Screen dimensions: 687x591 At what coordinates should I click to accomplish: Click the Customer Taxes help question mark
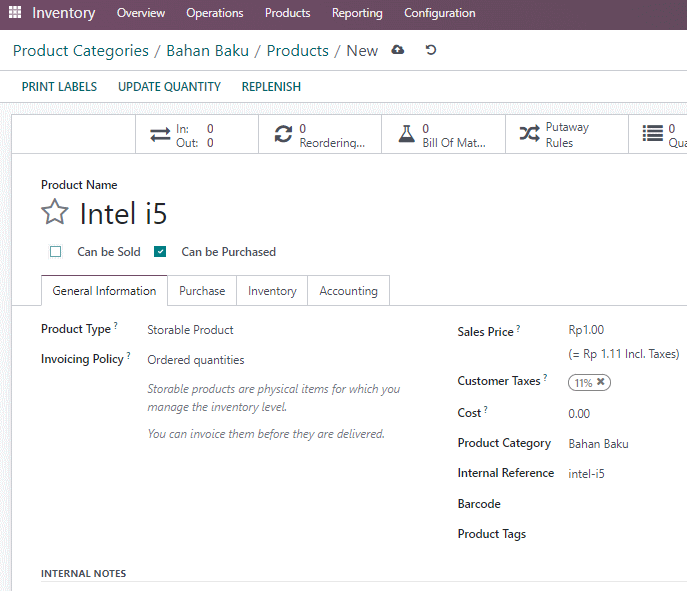[x=545, y=377]
